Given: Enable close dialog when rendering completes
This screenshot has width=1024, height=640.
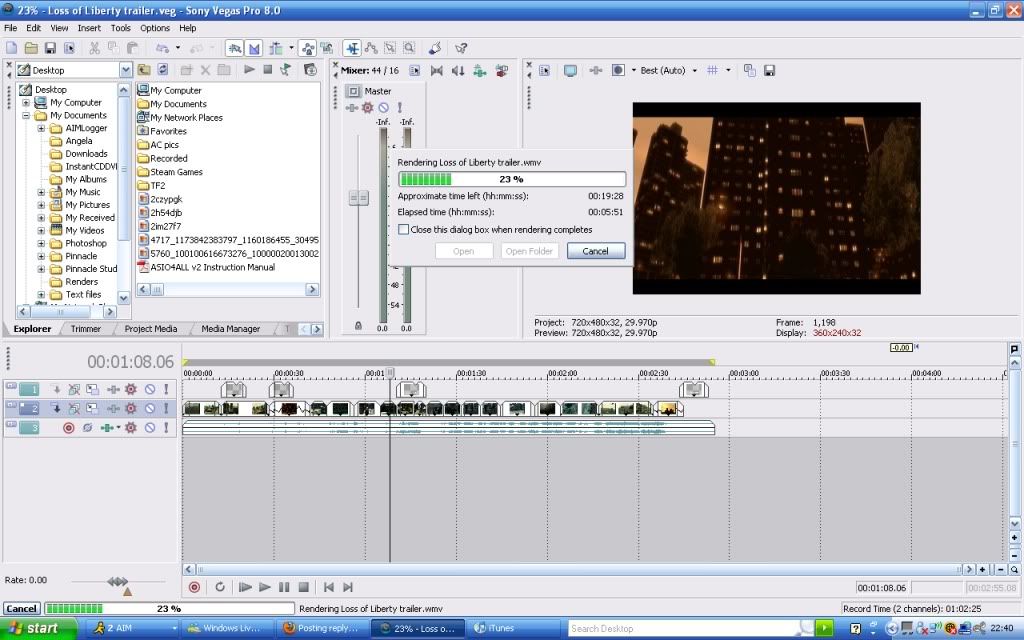Looking at the screenshot, I should (x=404, y=229).
